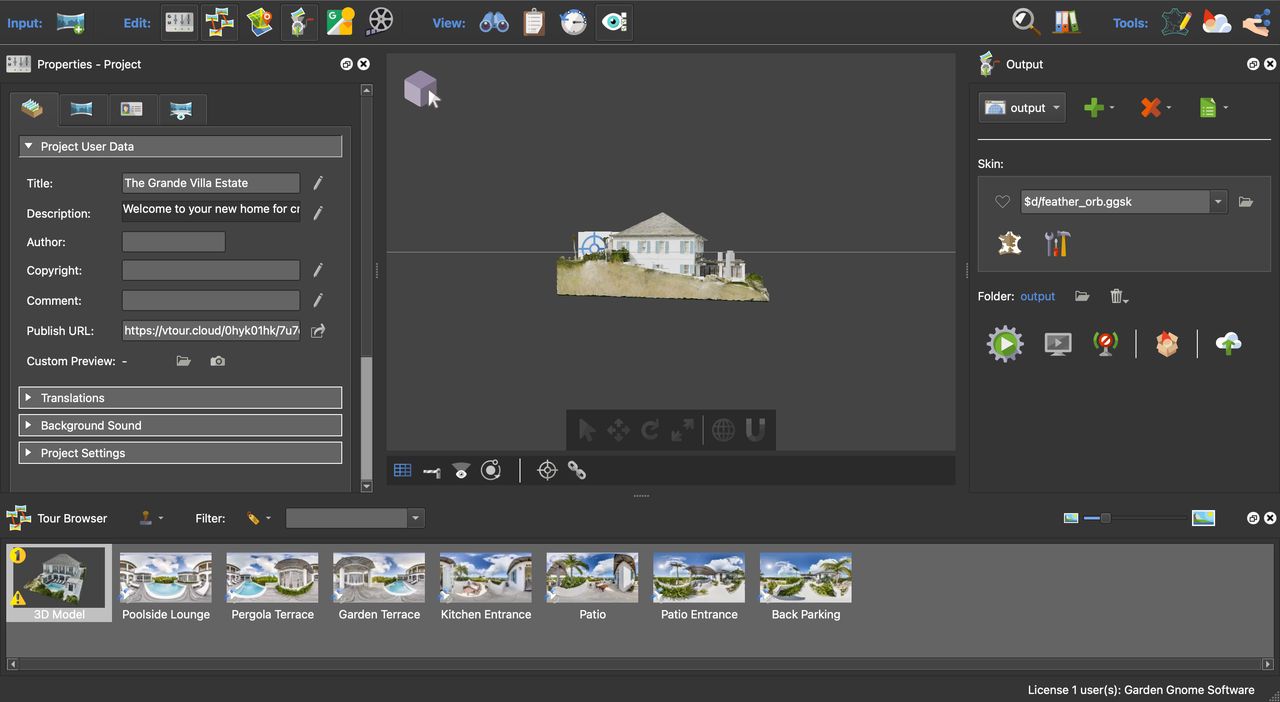Open the red X remove output dropdown

[1156, 107]
